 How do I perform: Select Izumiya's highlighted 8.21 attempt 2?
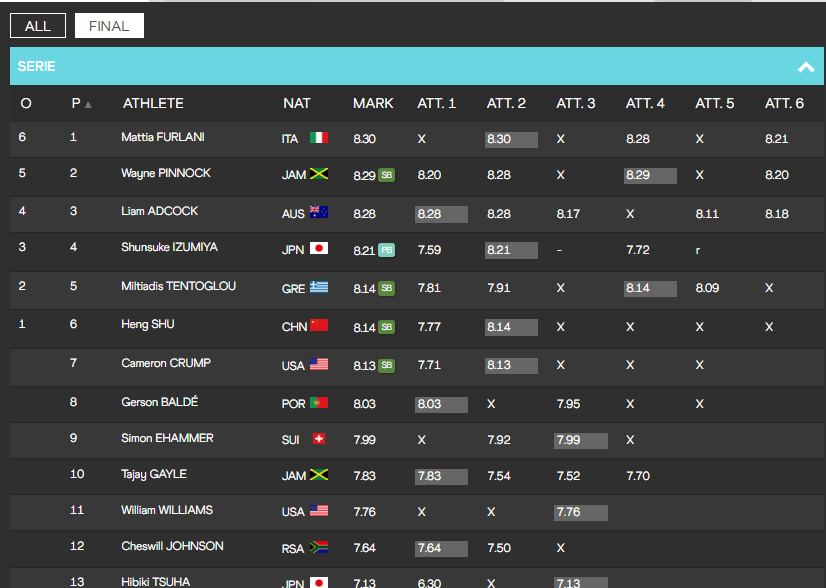pyautogui.click(x=511, y=250)
